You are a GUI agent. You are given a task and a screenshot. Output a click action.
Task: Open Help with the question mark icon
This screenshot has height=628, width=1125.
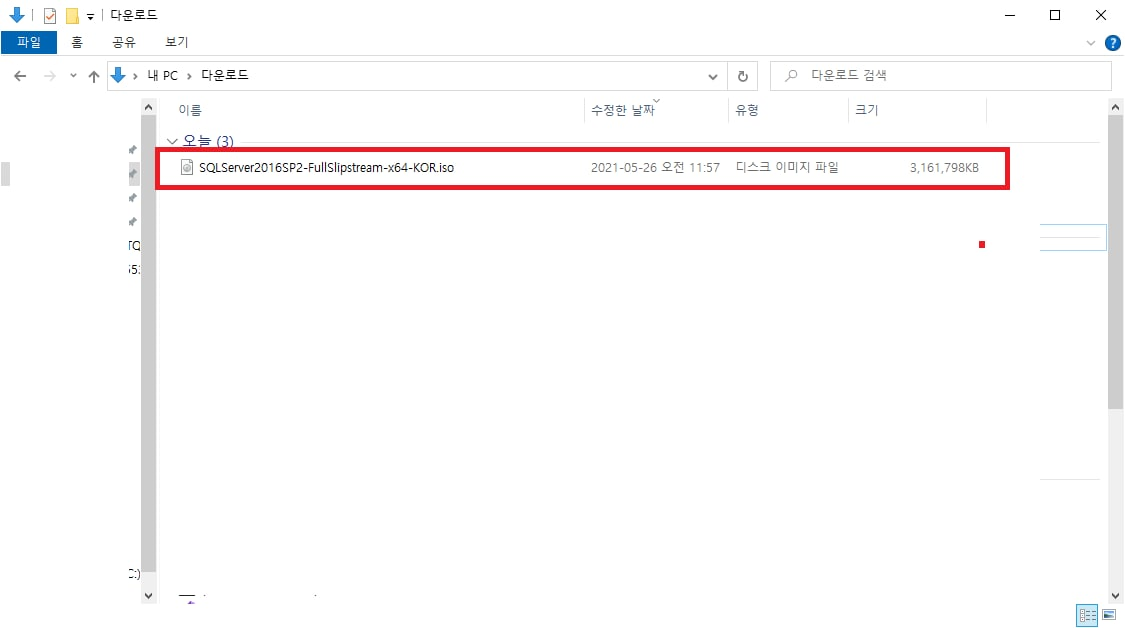click(x=1112, y=43)
